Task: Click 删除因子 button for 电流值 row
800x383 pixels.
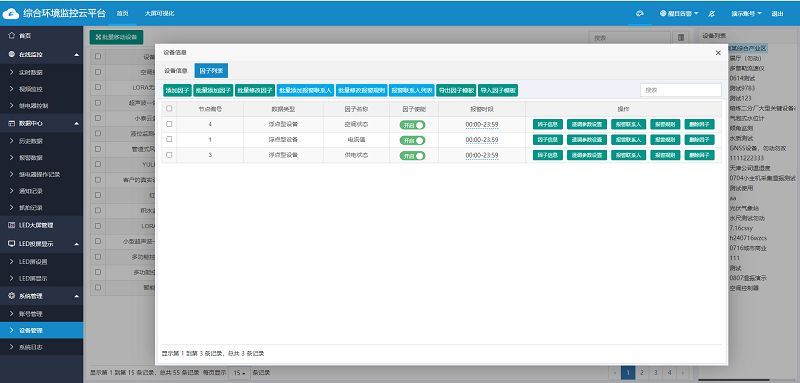Action: click(699, 140)
